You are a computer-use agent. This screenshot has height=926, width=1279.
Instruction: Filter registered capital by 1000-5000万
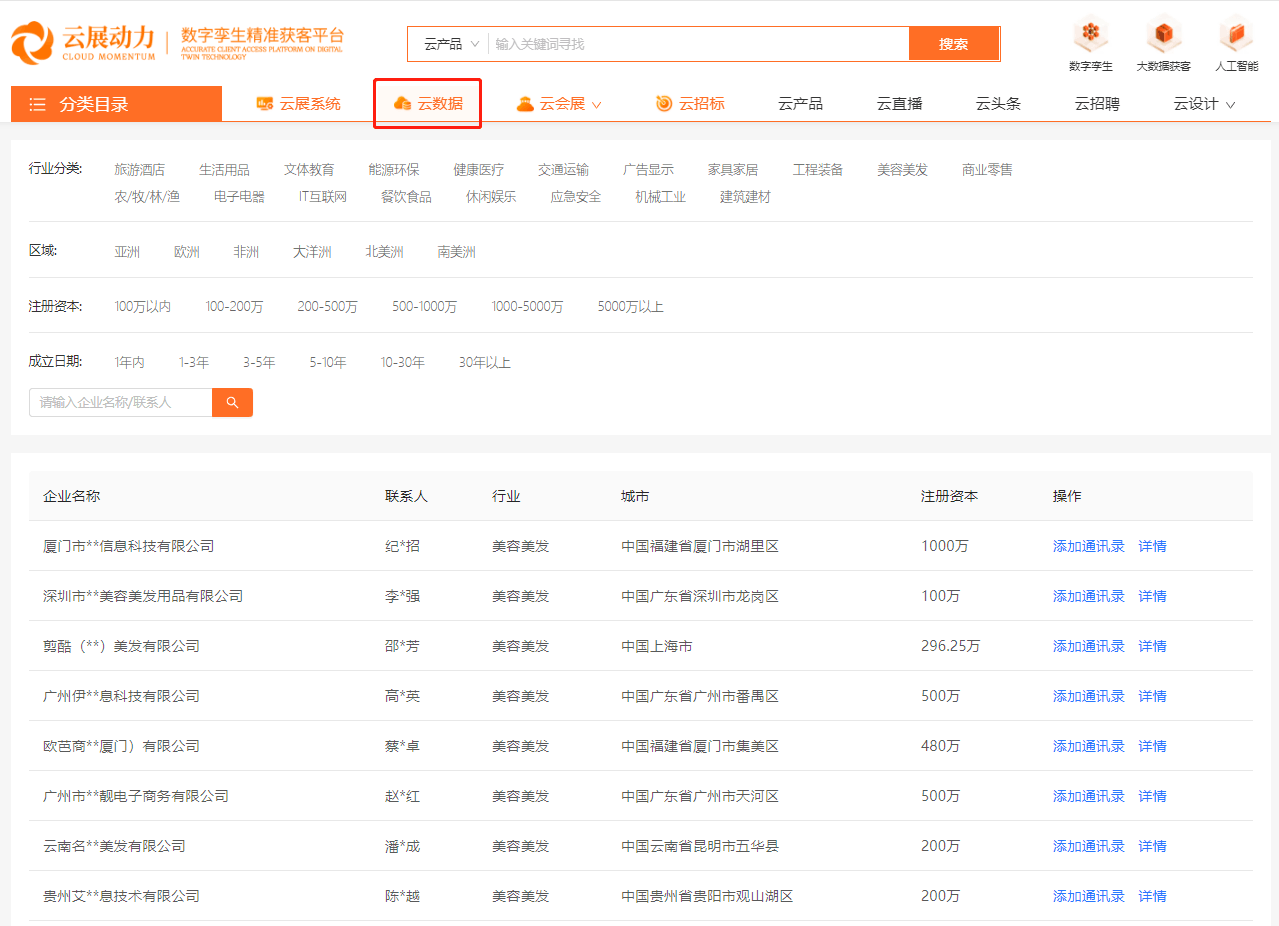tap(528, 306)
